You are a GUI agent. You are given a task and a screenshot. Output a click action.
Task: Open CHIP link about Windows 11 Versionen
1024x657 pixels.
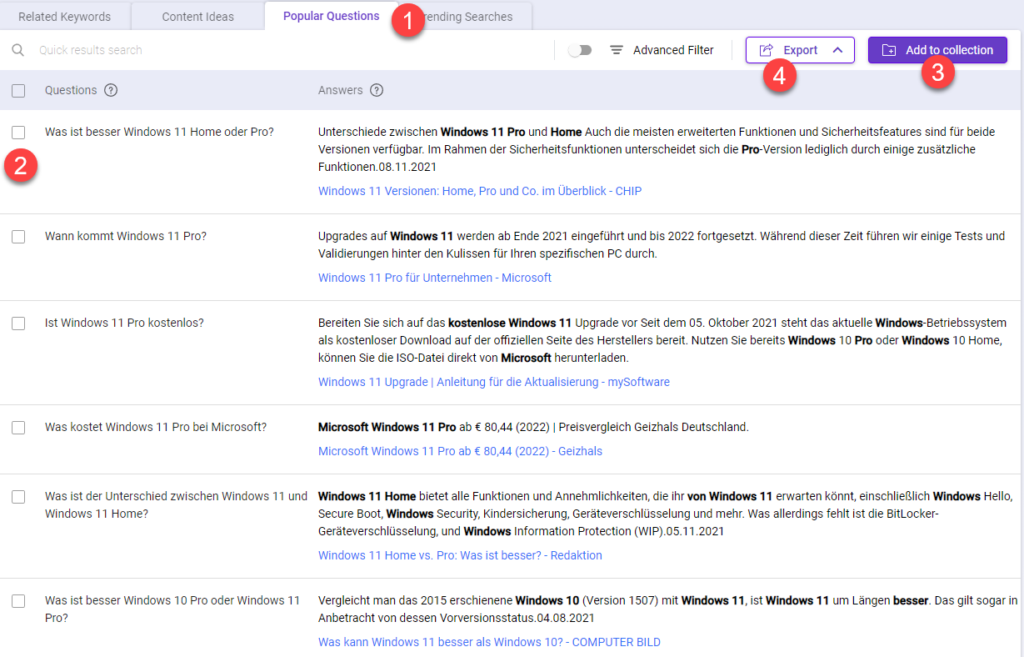click(x=480, y=191)
